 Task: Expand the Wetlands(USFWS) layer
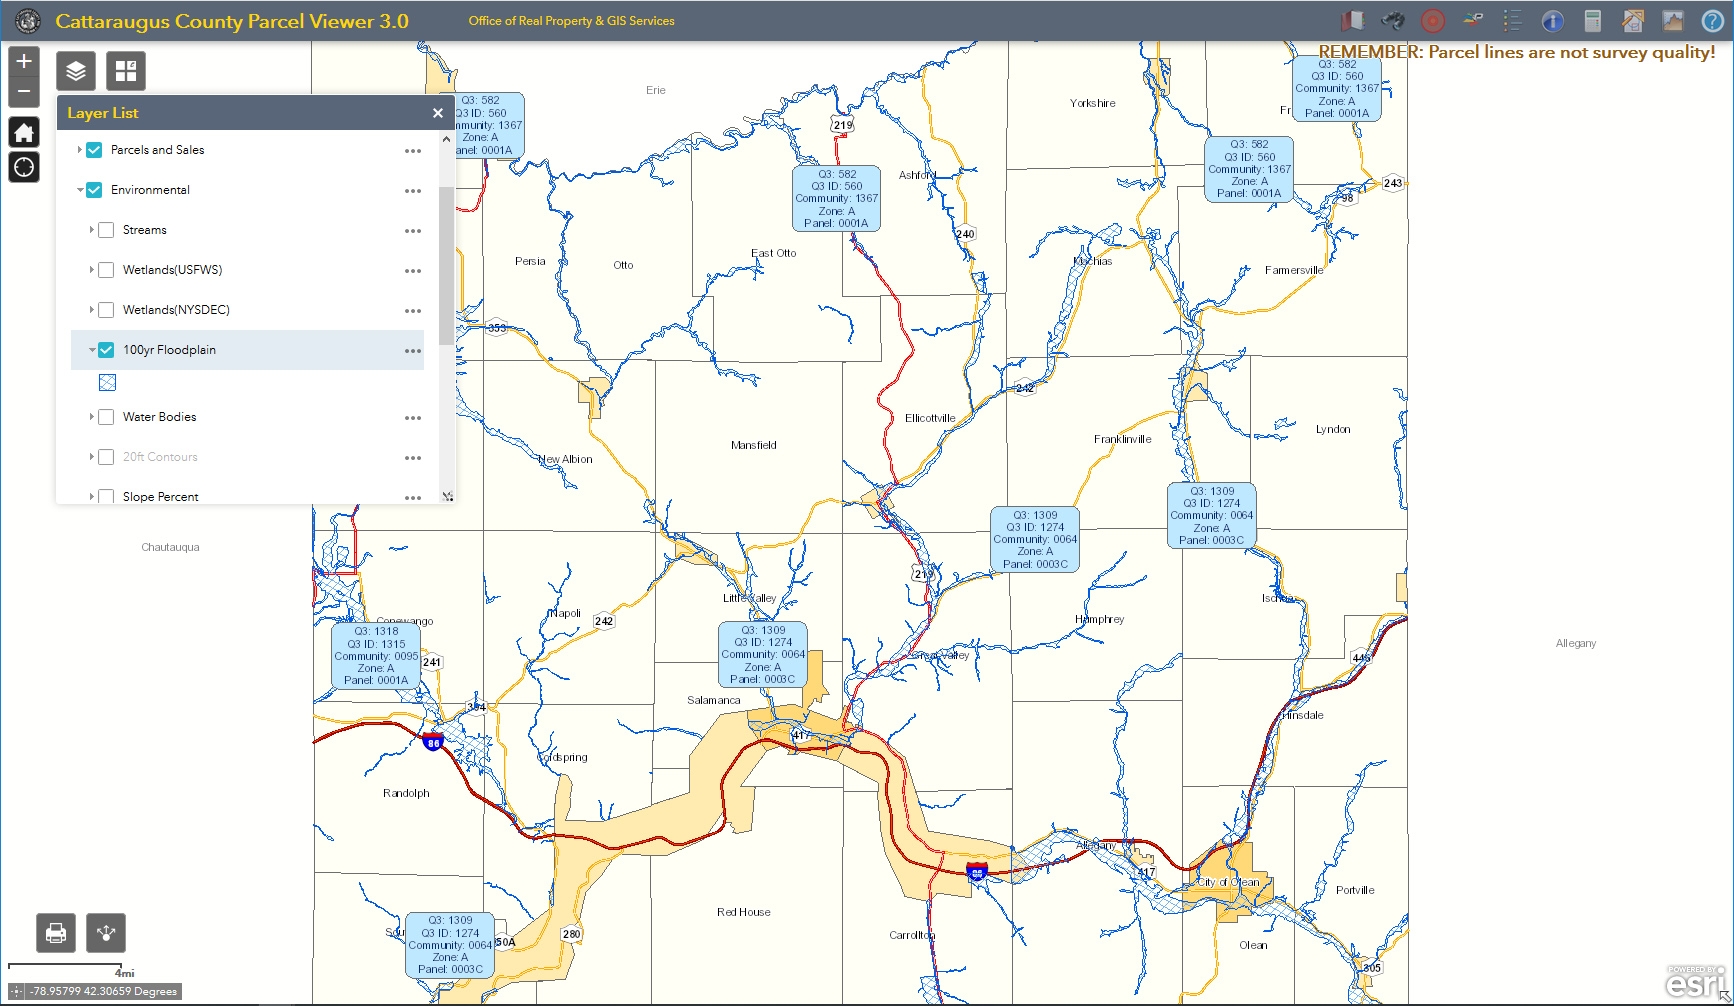tap(90, 269)
